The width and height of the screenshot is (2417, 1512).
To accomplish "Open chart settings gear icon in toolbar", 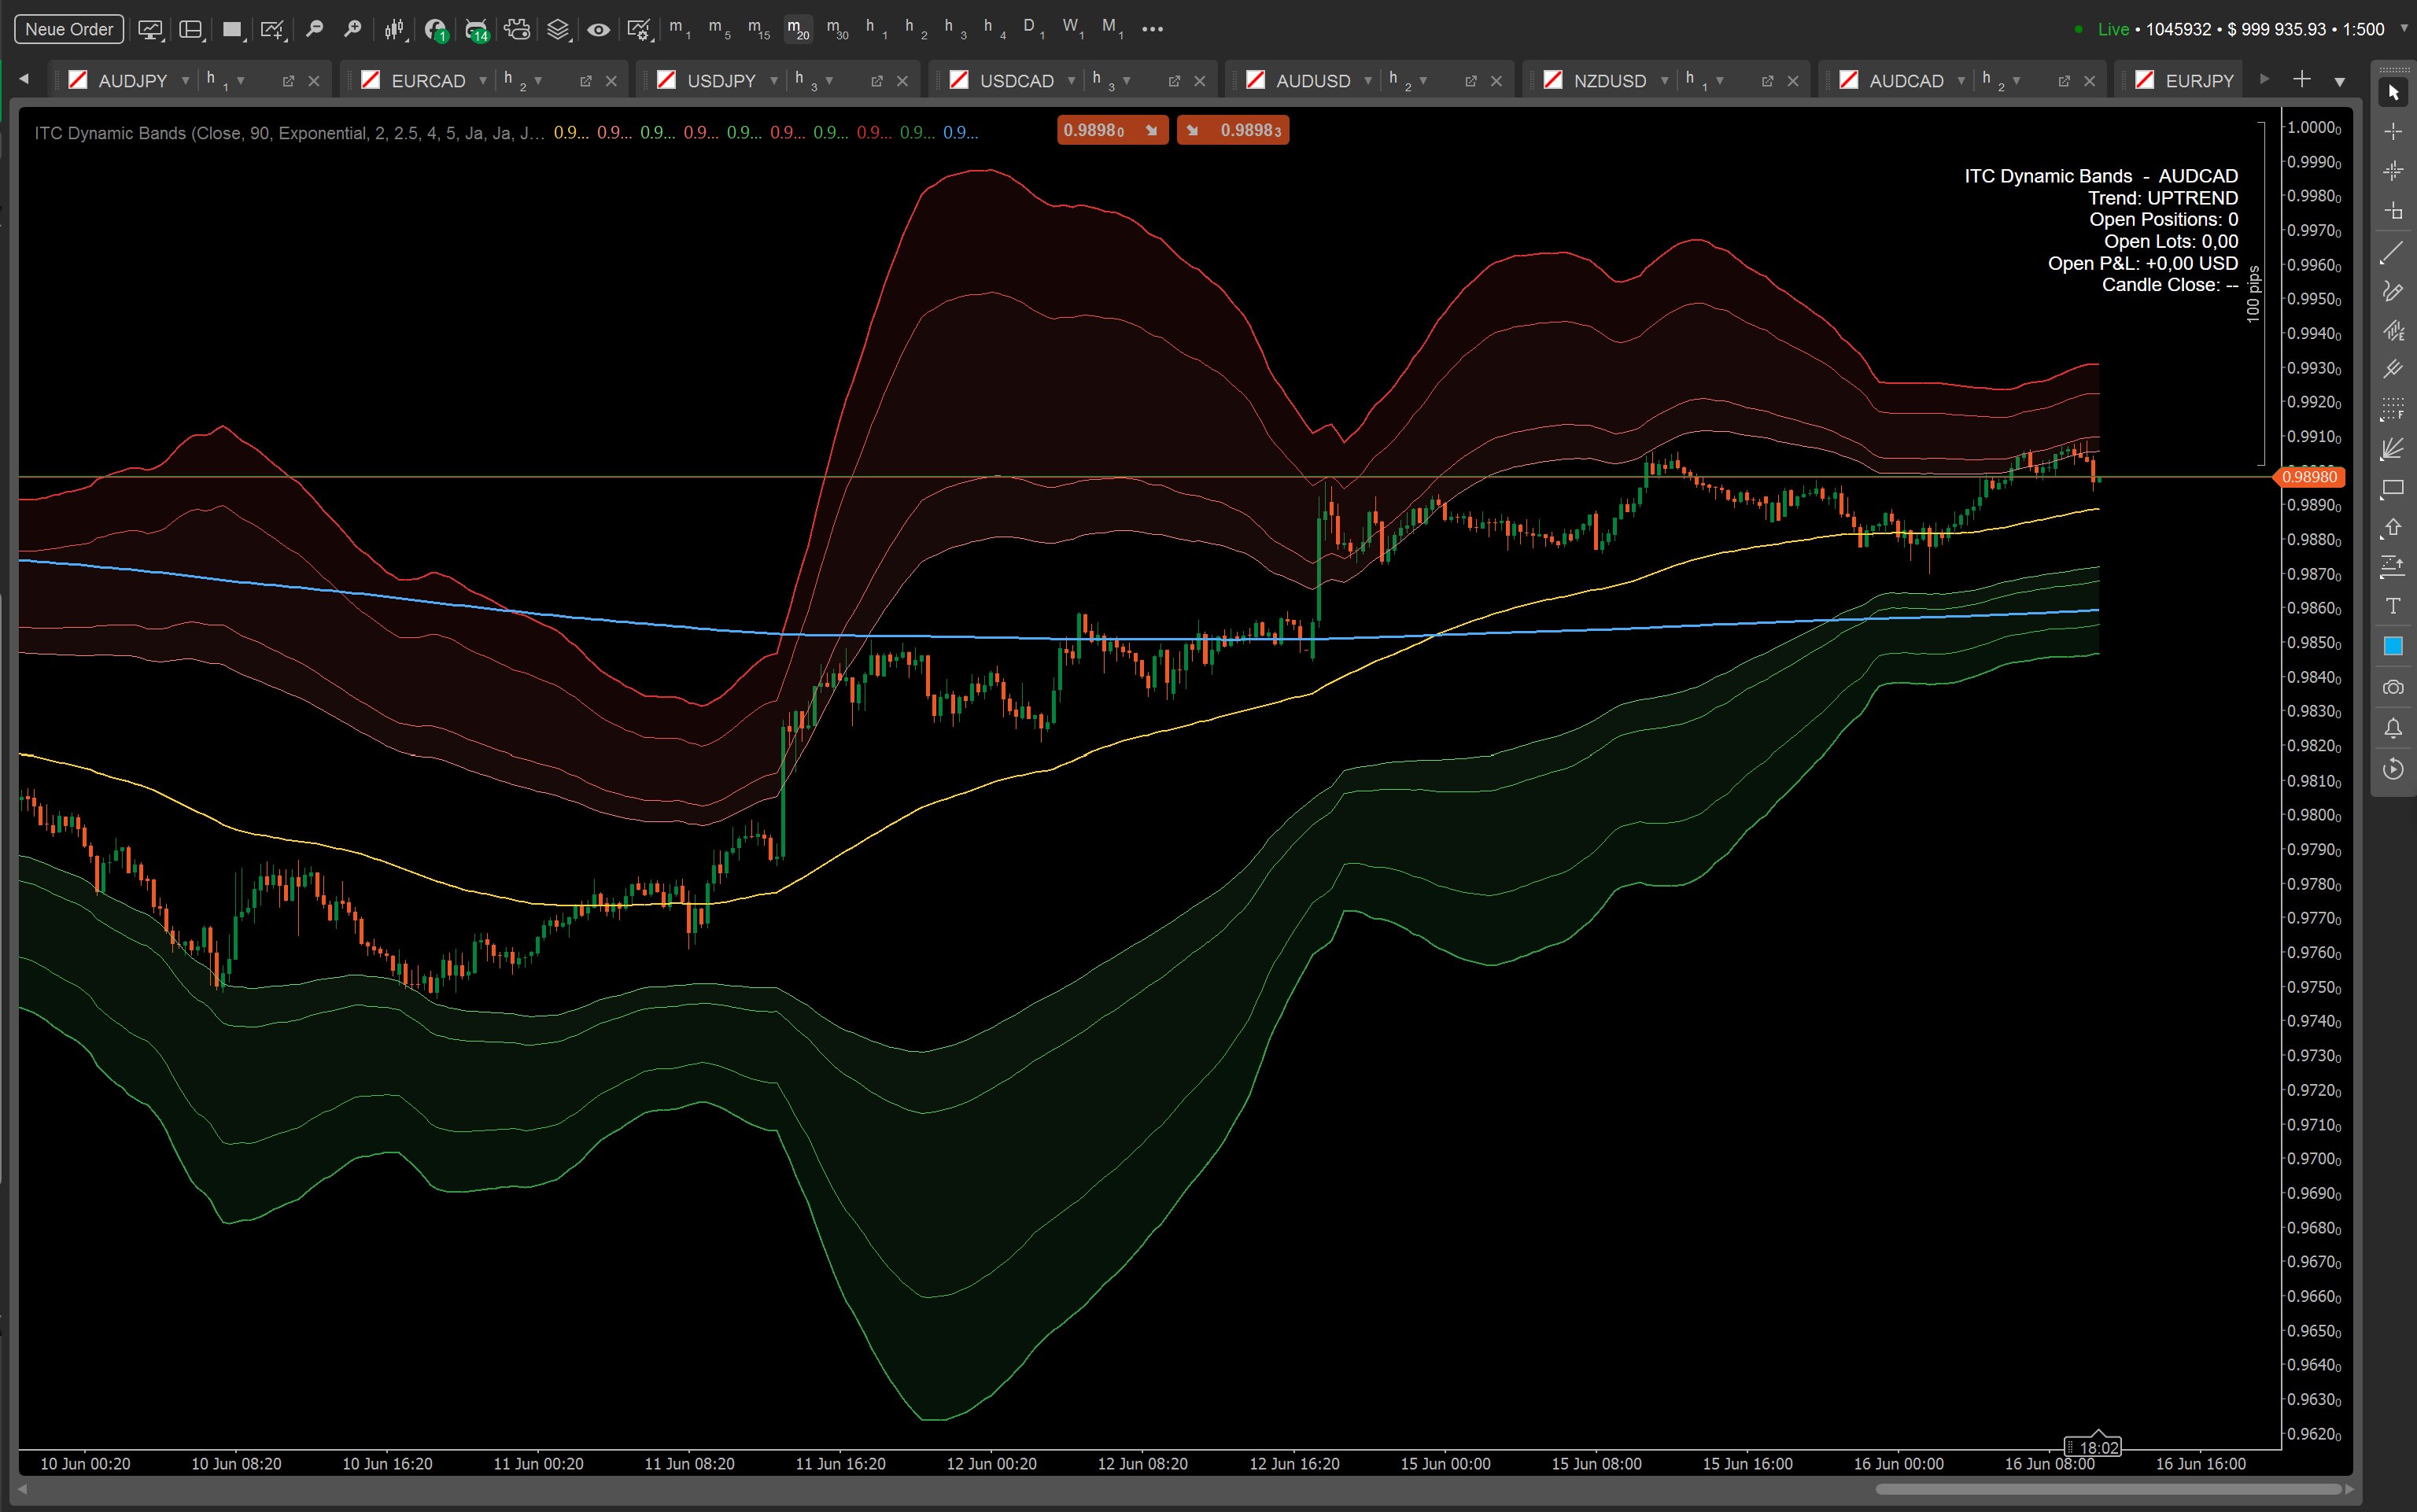I will pos(639,30).
